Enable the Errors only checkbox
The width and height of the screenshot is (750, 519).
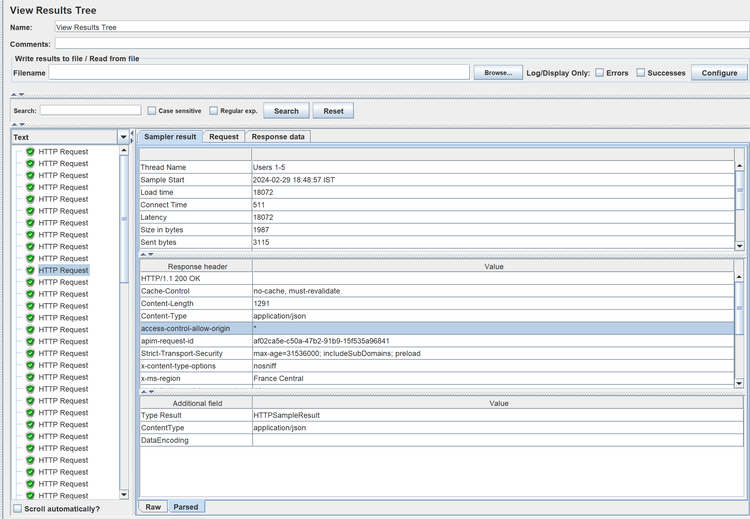(x=599, y=73)
